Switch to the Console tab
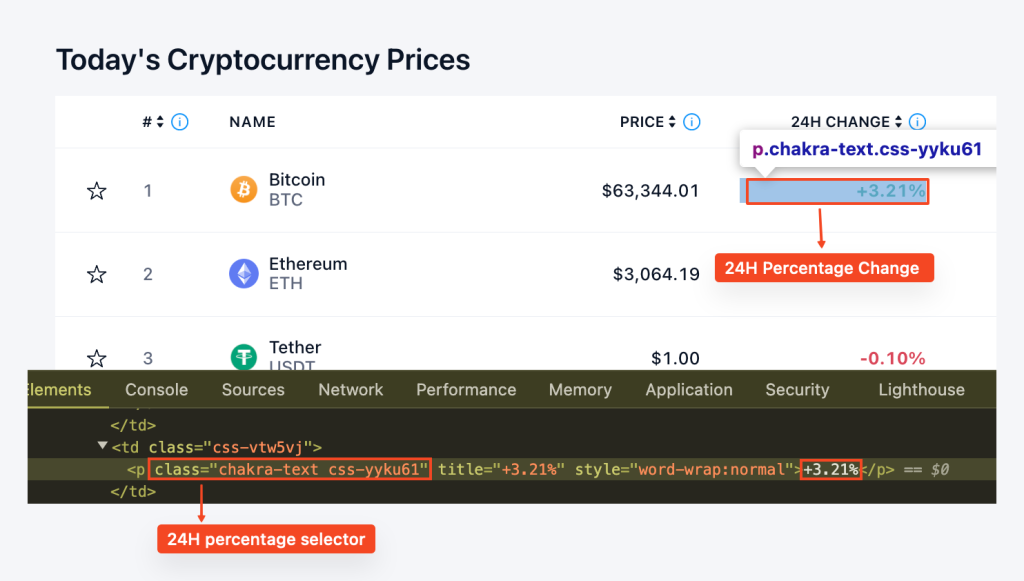The width and height of the screenshot is (1024, 581). pos(157,390)
